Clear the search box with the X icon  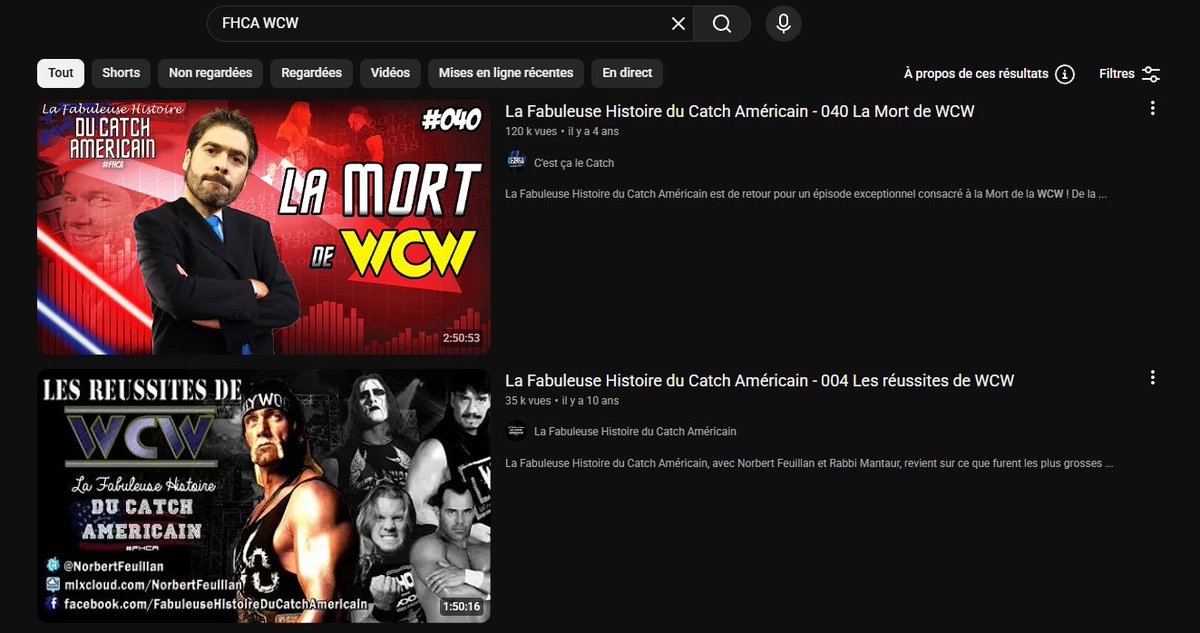pyautogui.click(x=678, y=23)
